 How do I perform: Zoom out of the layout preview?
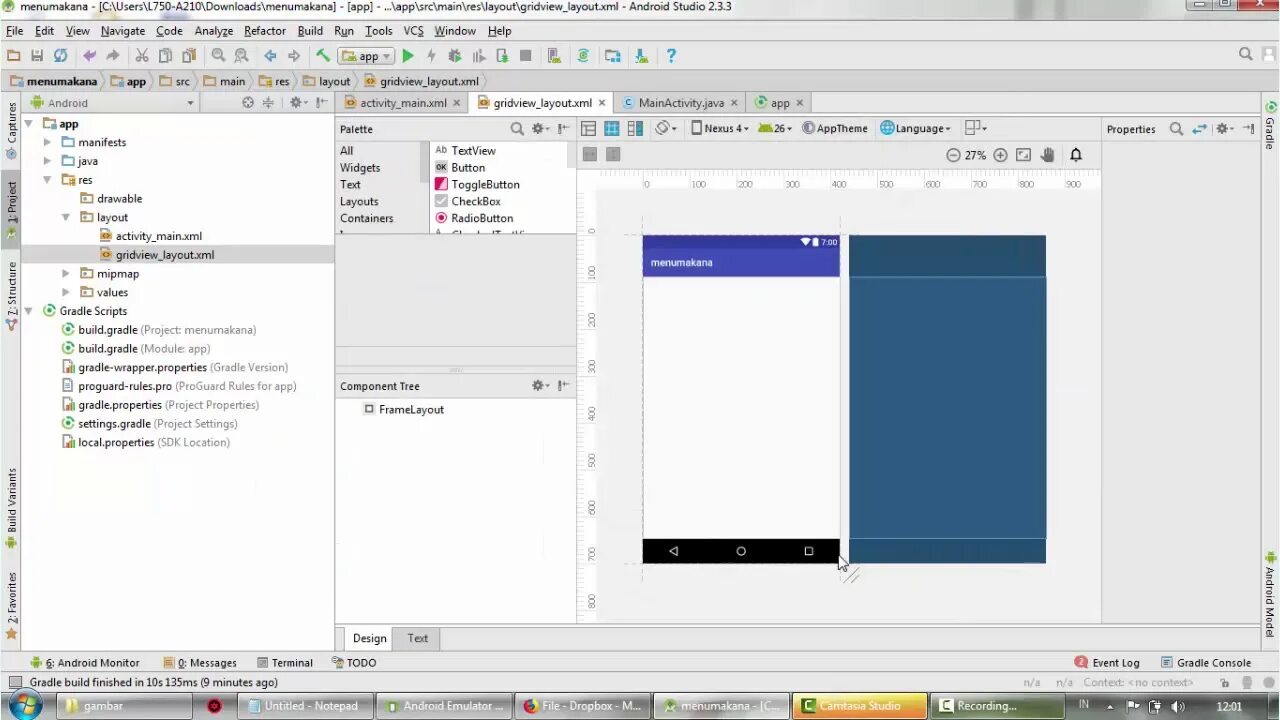click(x=953, y=155)
